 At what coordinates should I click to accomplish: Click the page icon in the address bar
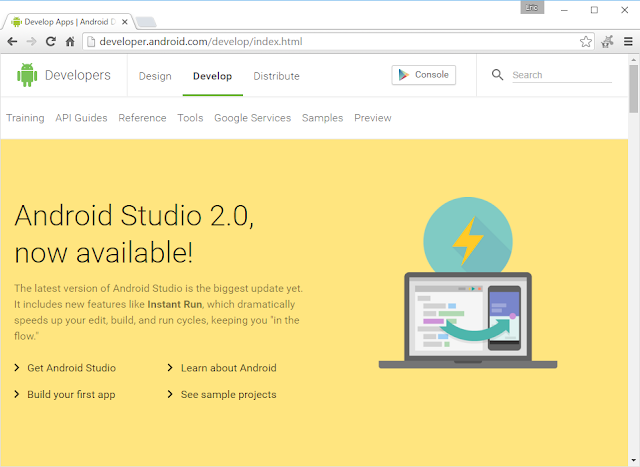coord(91,42)
